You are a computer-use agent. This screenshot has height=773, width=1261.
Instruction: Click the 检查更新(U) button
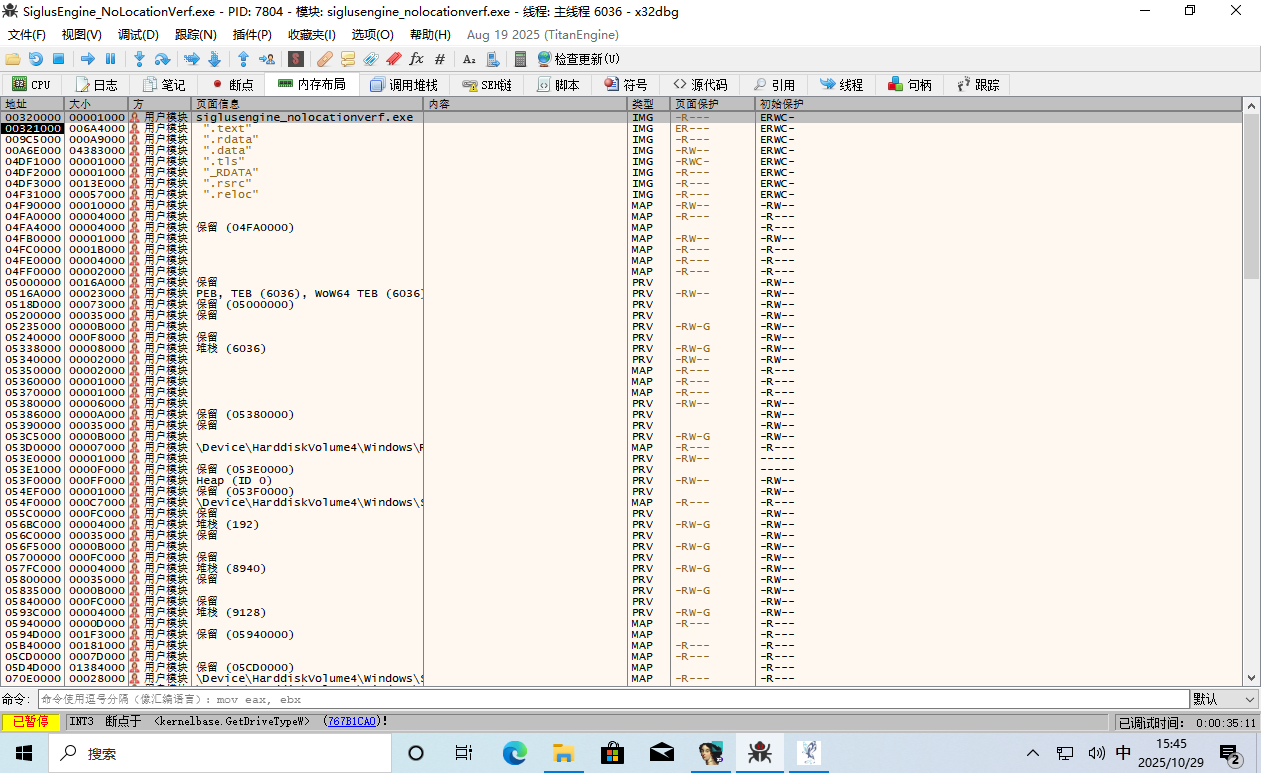pyautogui.click(x=579, y=59)
